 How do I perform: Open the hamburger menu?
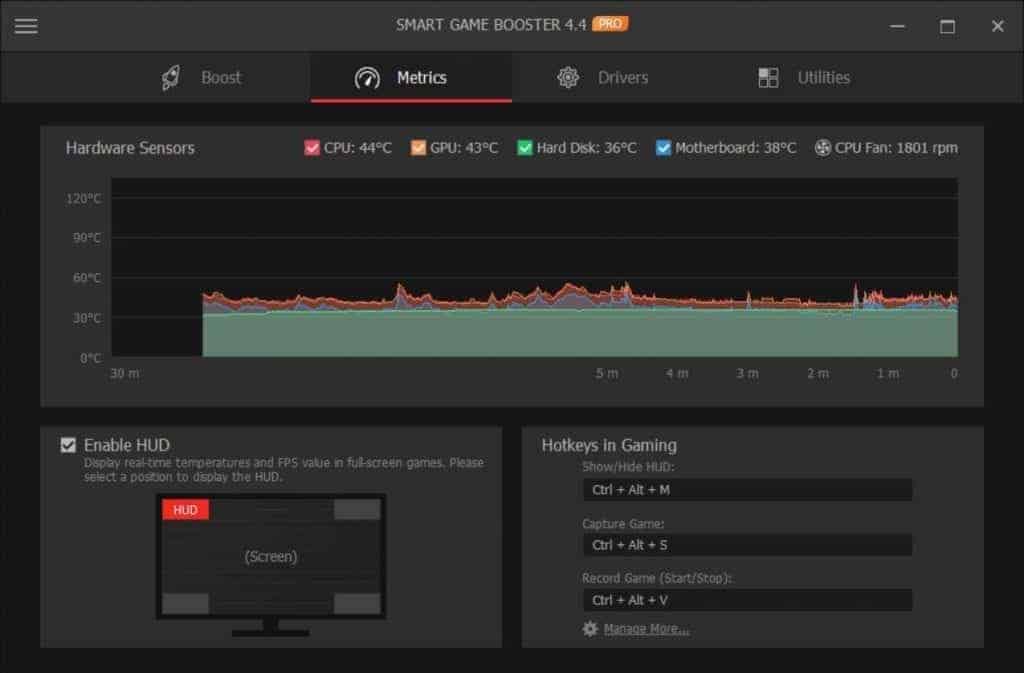coord(25,25)
